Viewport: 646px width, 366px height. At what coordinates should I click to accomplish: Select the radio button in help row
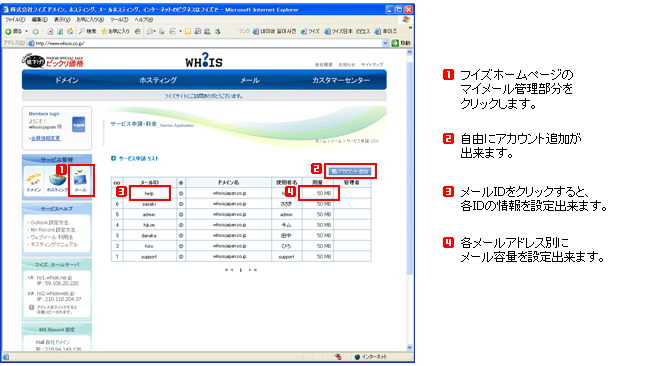tap(181, 193)
